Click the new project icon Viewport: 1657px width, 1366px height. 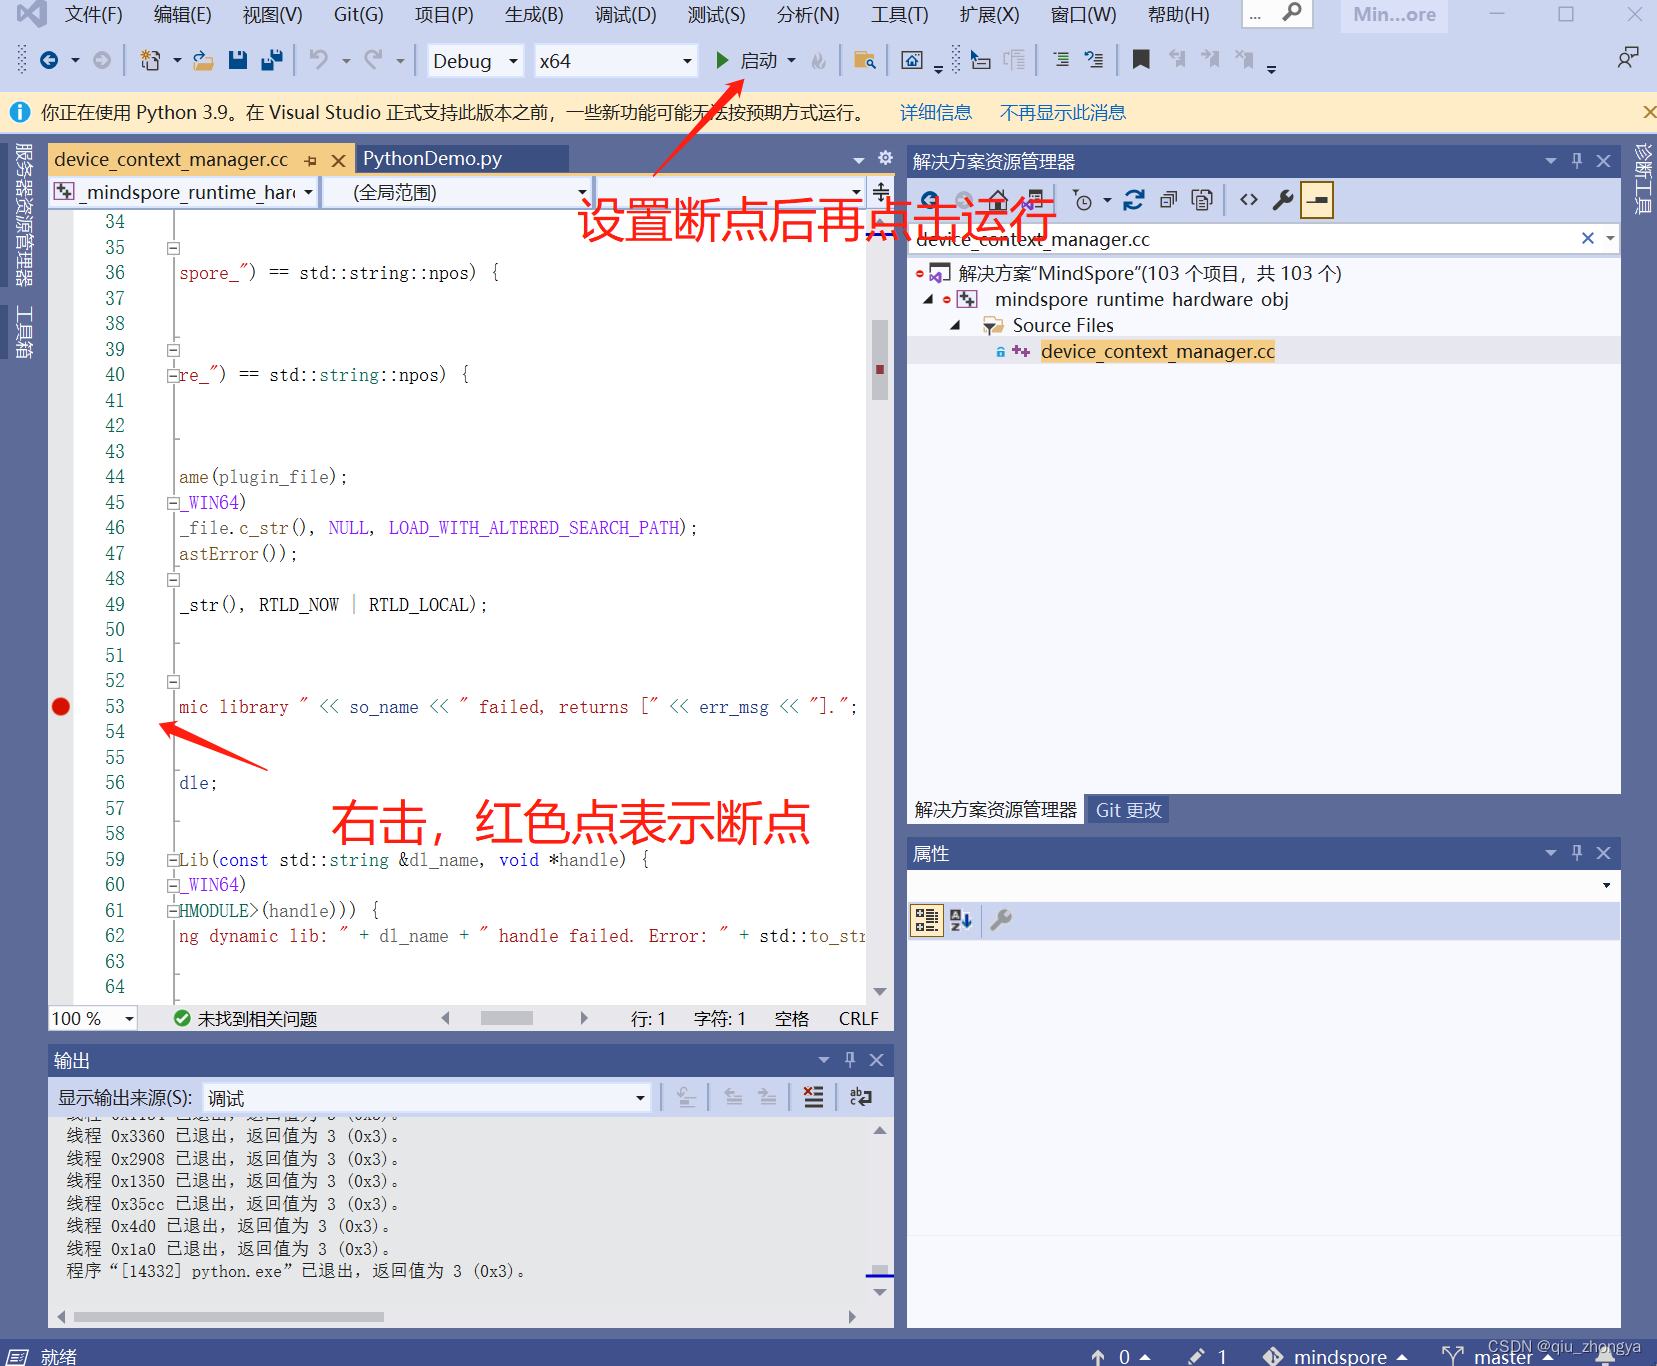(x=150, y=61)
